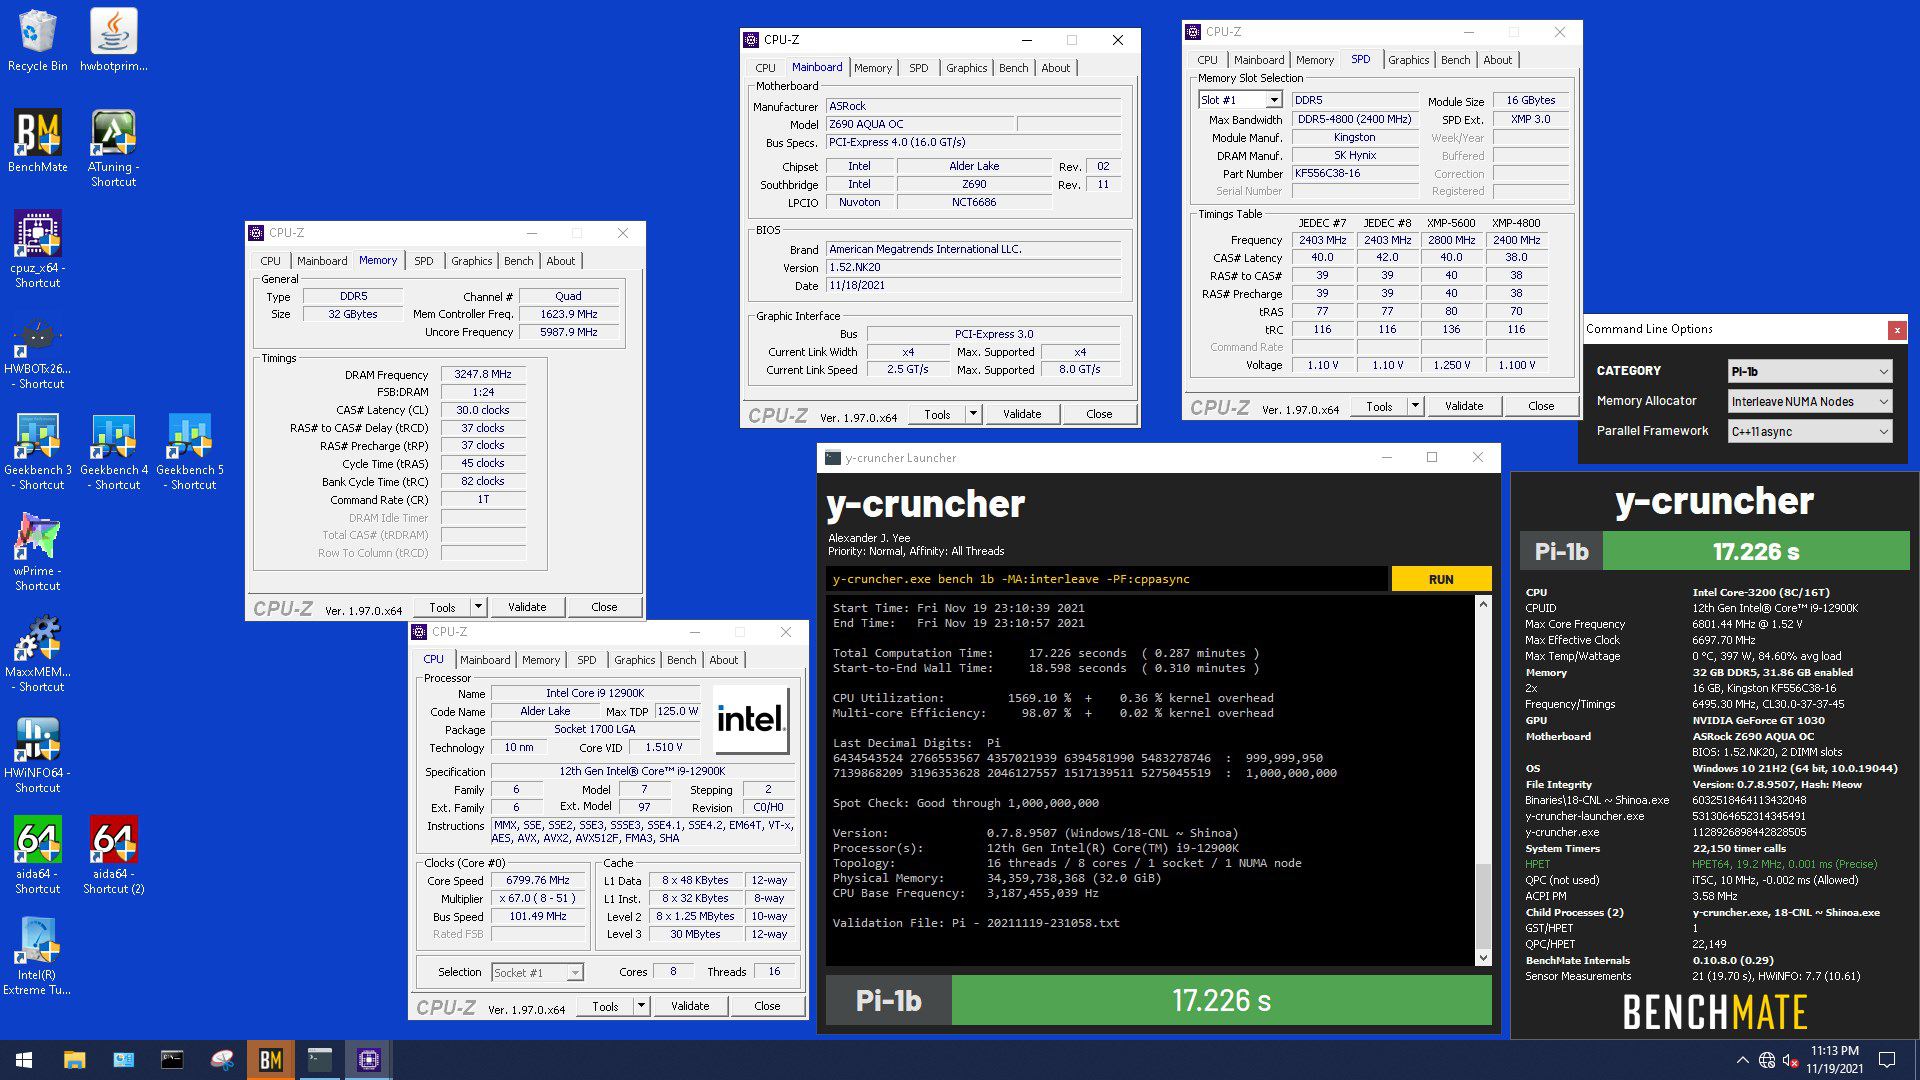Expand Tools dropdown arrow in CPU tab CPU-Z window

[x=641, y=1006]
